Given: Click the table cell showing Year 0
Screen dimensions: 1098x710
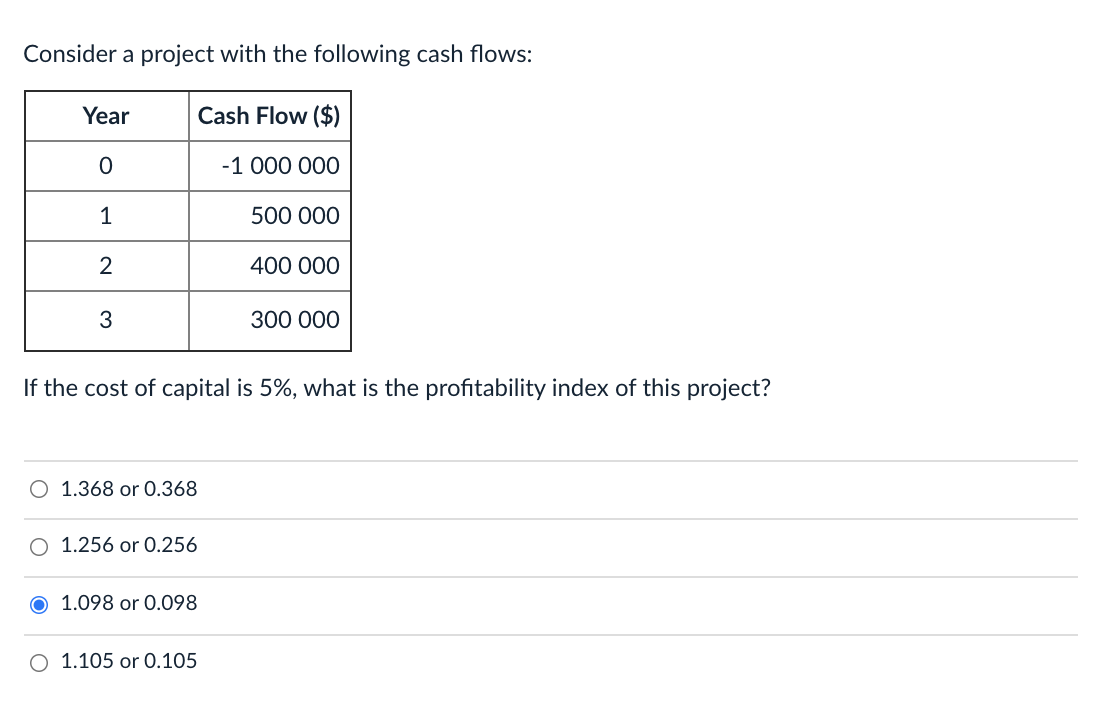Looking at the screenshot, I should point(106,165).
